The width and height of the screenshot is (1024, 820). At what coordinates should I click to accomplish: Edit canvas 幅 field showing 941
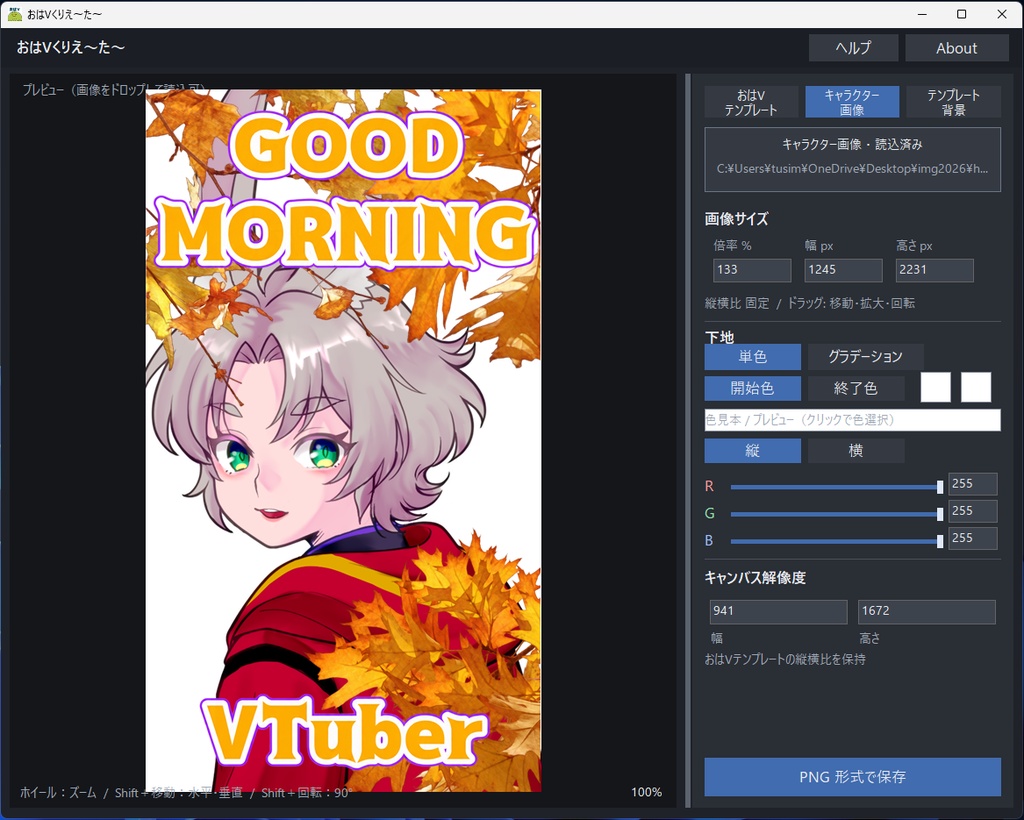778,612
